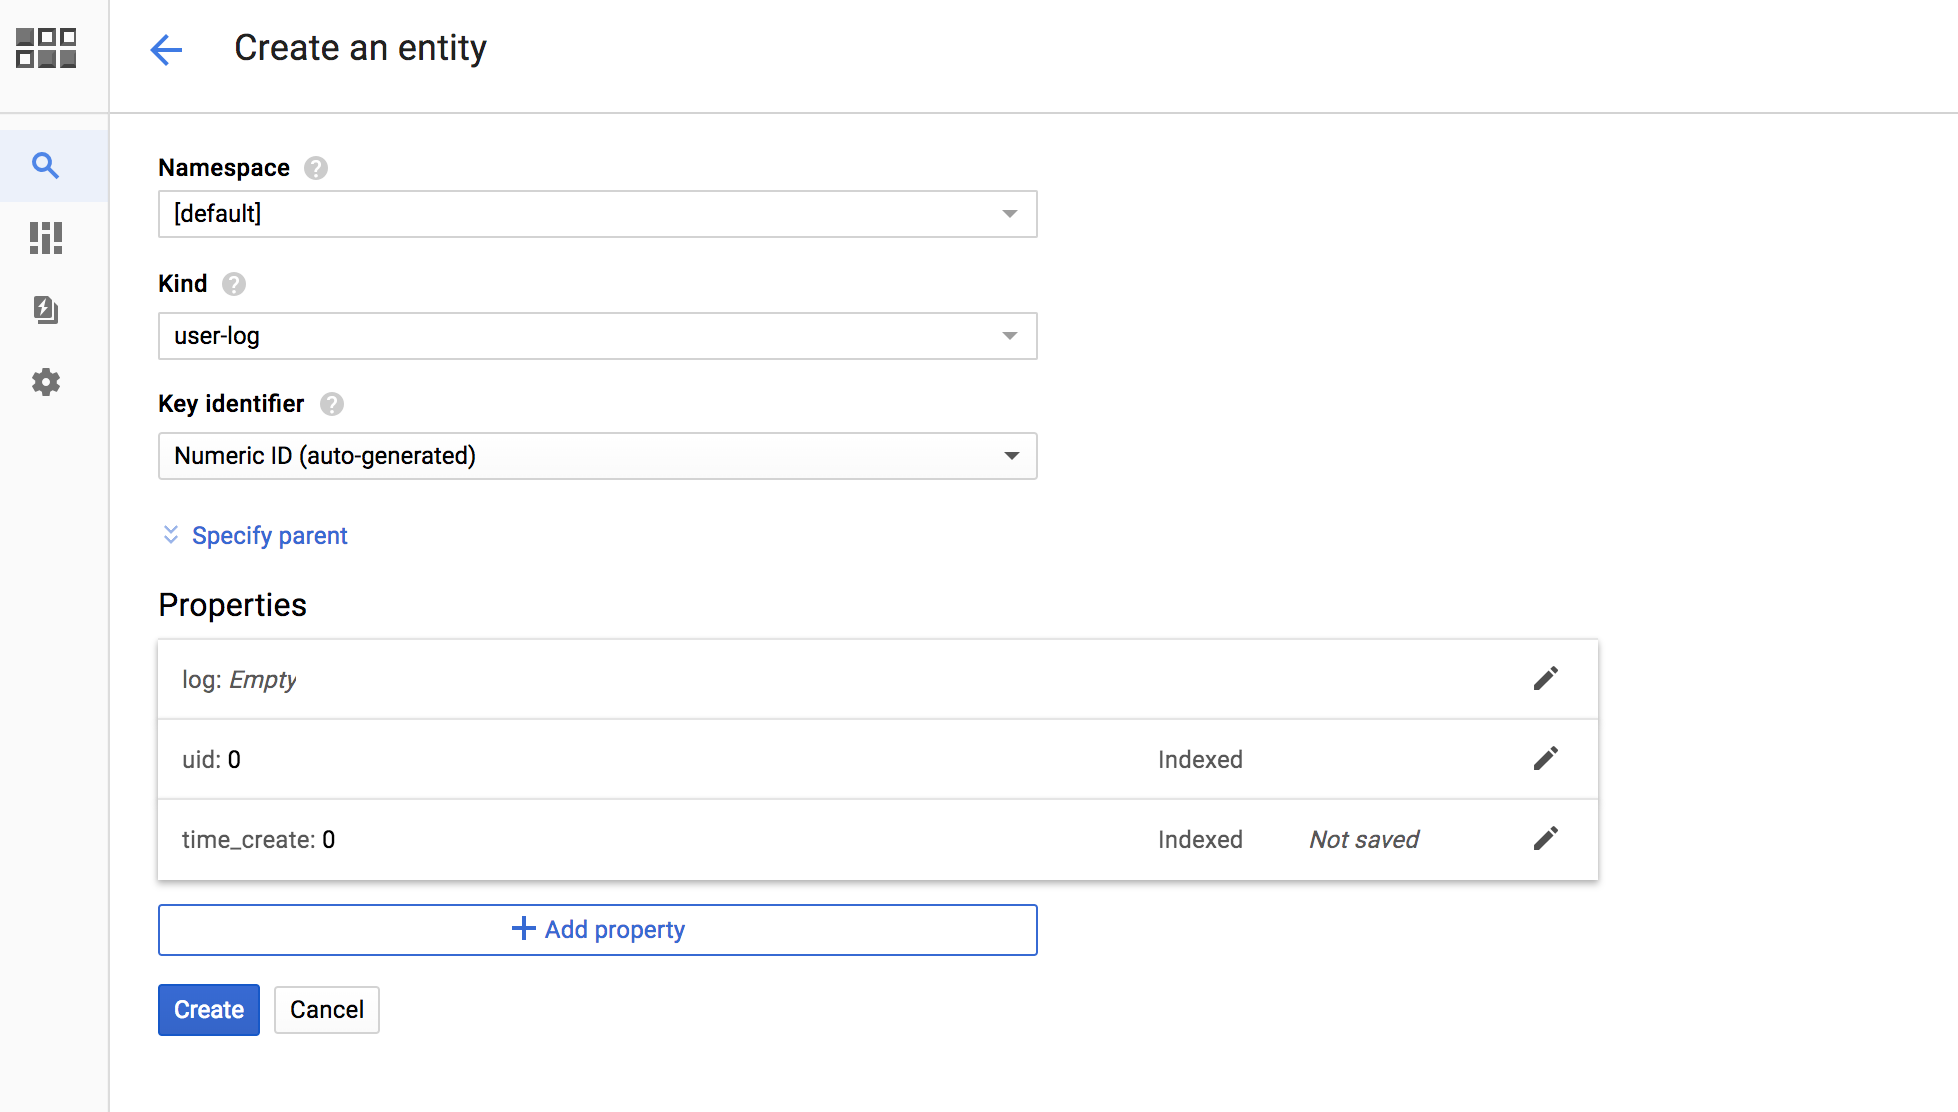Open the Key identifier Numeric ID dropdown
This screenshot has width=1958, height=1112.
(x=597, y=456)
